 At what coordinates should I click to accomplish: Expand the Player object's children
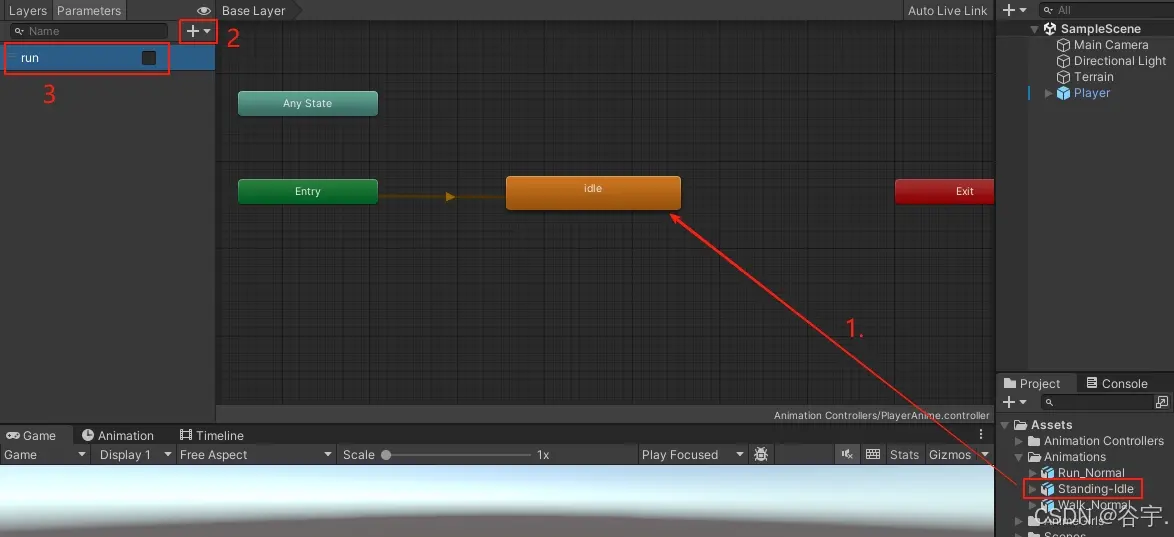(1049, 93)
